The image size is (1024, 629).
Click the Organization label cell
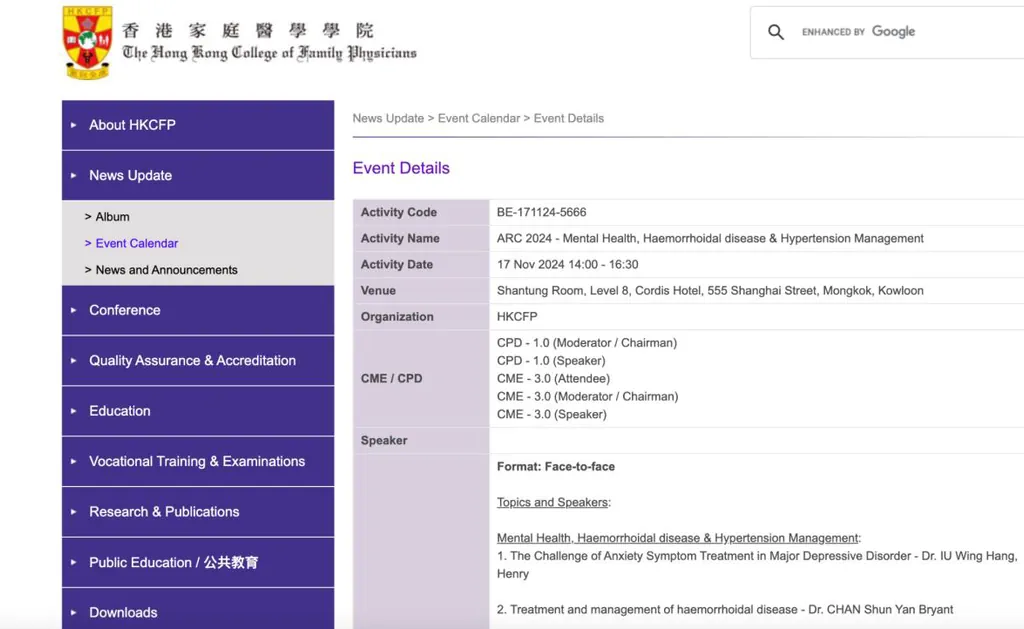[421, 317]
